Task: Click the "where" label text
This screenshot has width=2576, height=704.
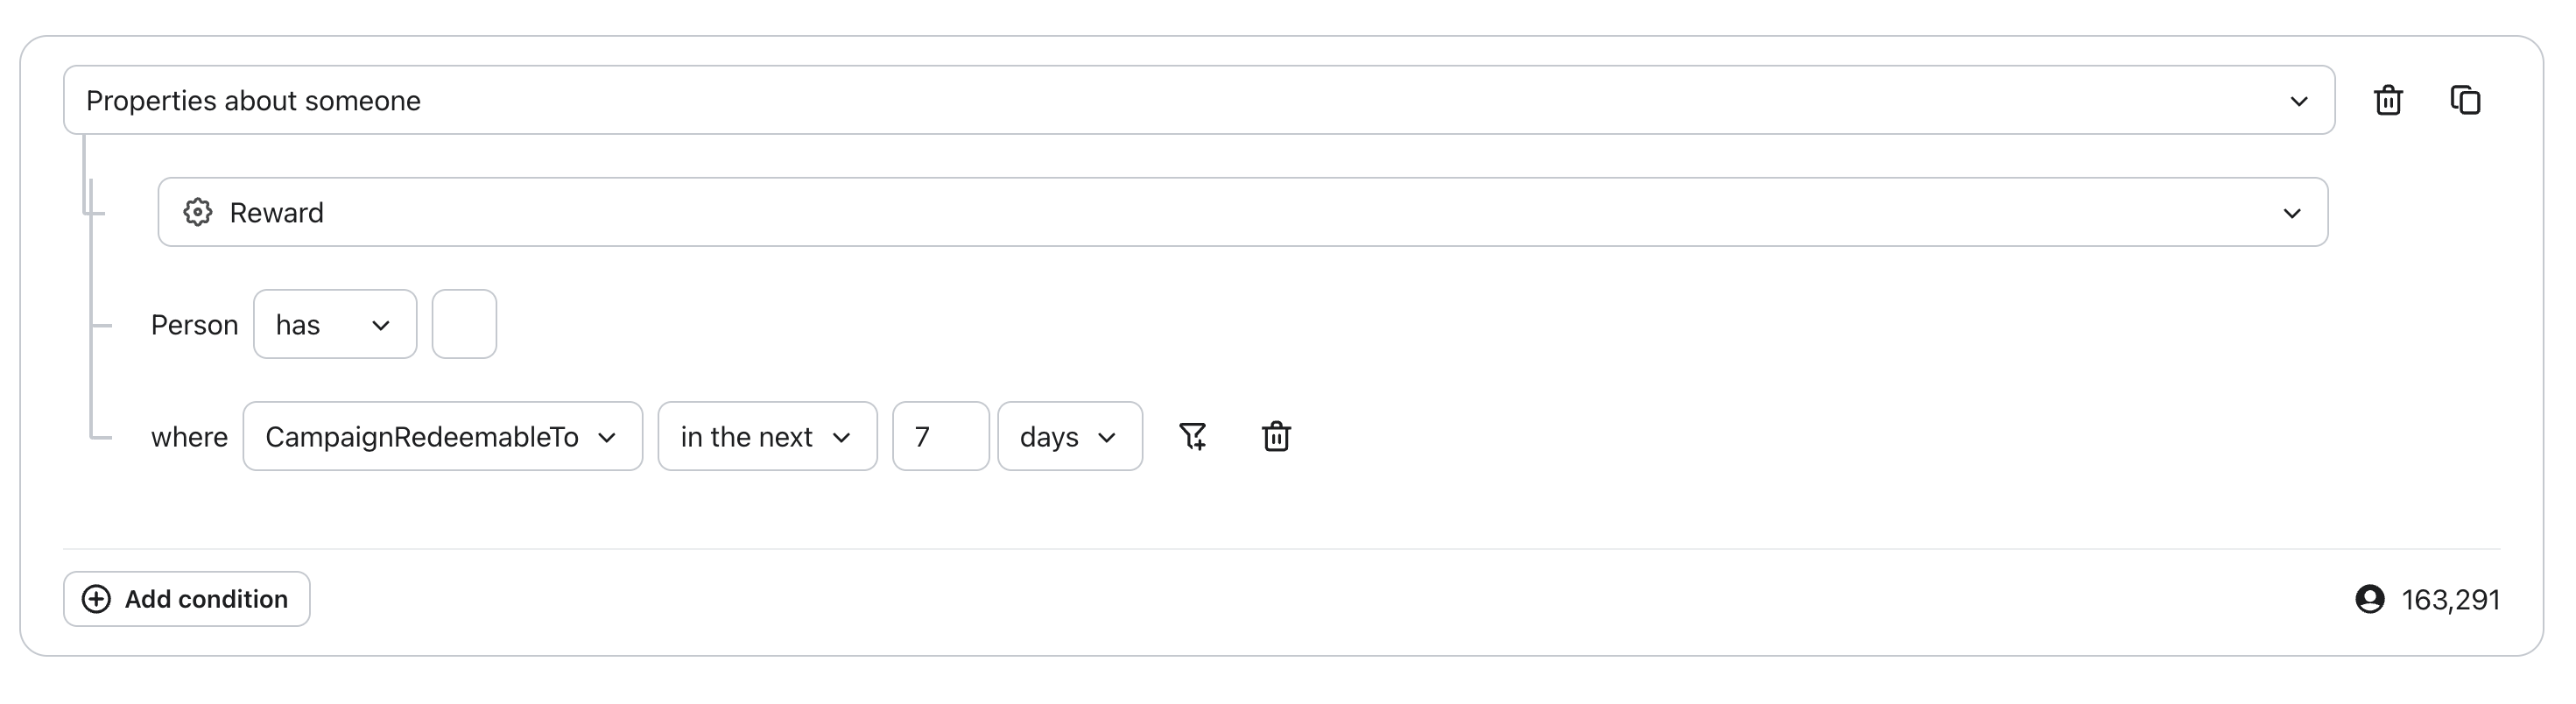Action: [189, 437]
